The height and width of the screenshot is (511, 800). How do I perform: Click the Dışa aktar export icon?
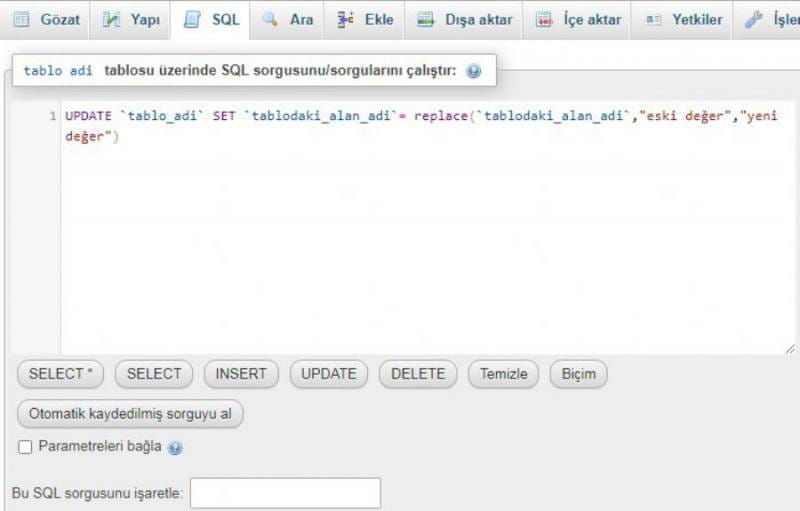(426, 19)
